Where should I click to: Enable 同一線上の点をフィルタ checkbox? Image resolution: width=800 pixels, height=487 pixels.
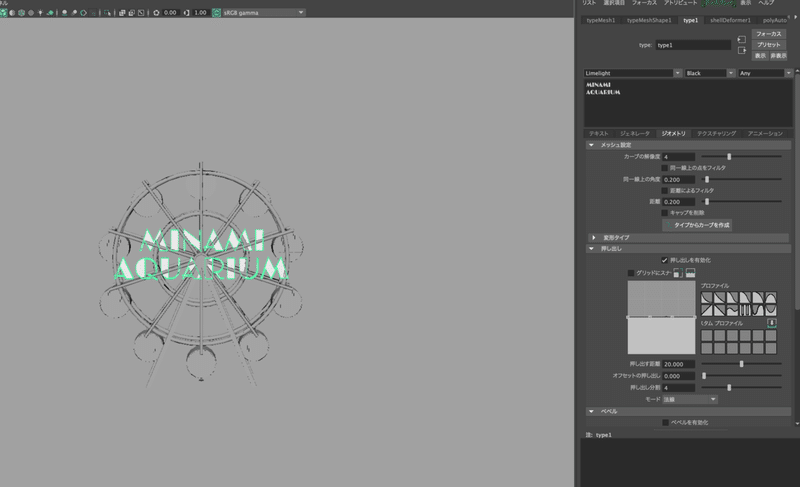(x=664, y=168)
